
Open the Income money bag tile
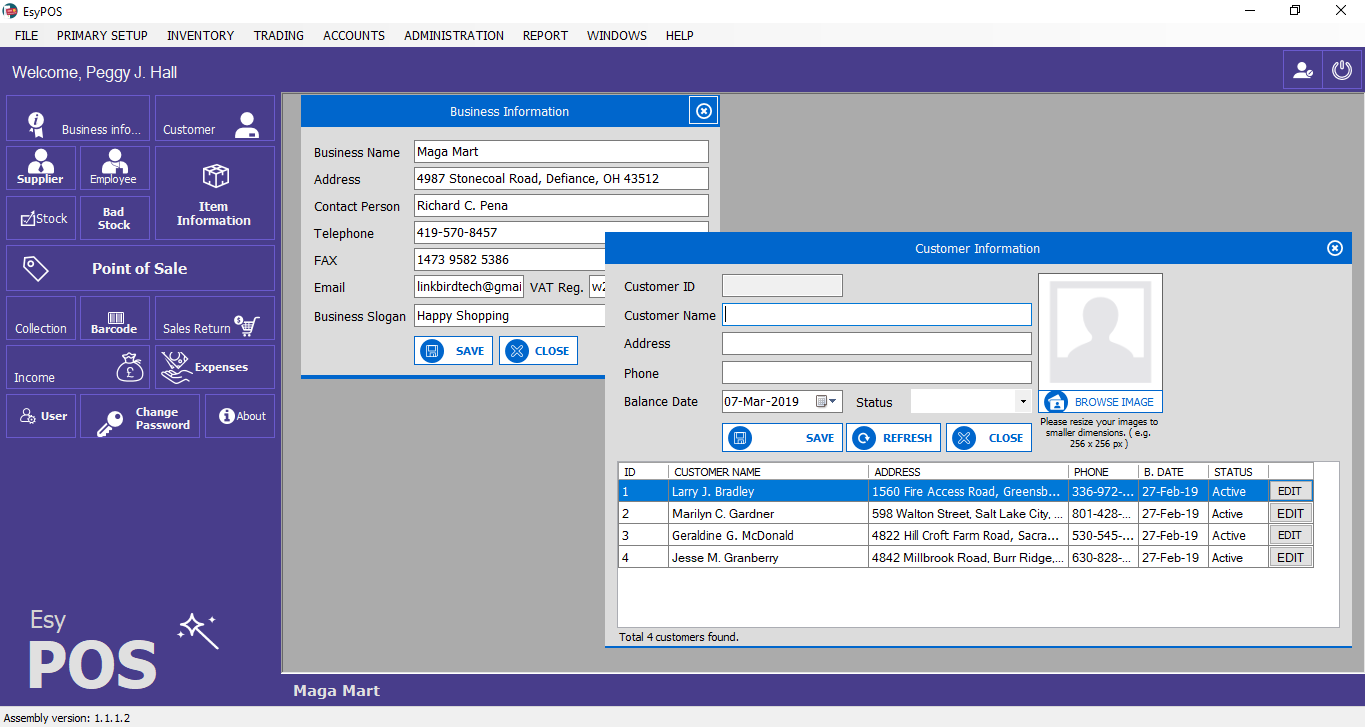(130, 369)
